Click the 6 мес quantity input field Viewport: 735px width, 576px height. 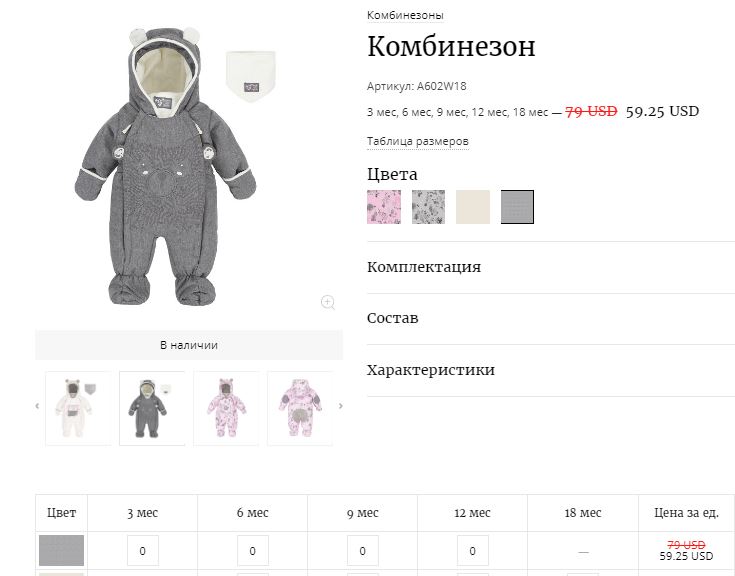252,550
